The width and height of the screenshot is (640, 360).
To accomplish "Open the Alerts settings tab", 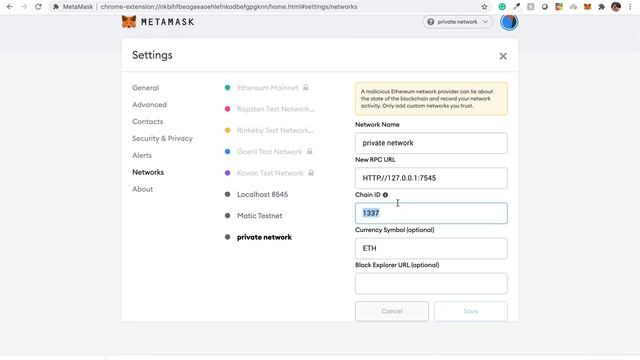I will click(142, 155).
